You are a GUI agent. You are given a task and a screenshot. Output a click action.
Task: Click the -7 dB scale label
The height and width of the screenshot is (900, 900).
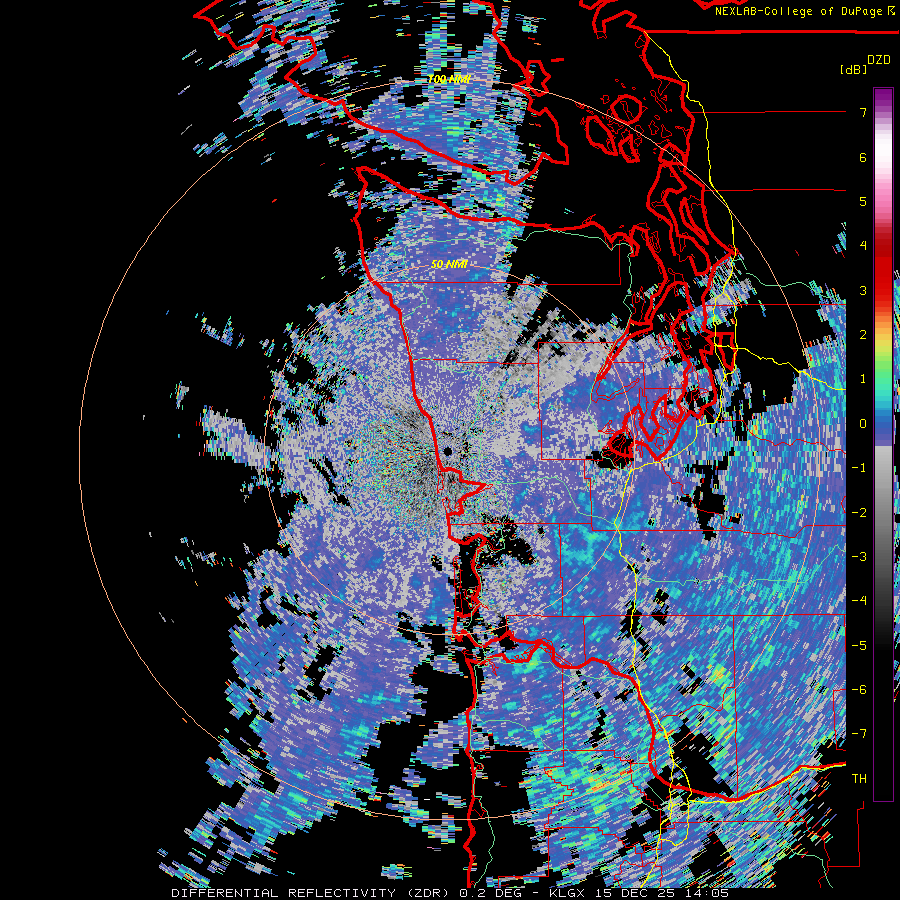pyautogui.click(x=859, y=734)
